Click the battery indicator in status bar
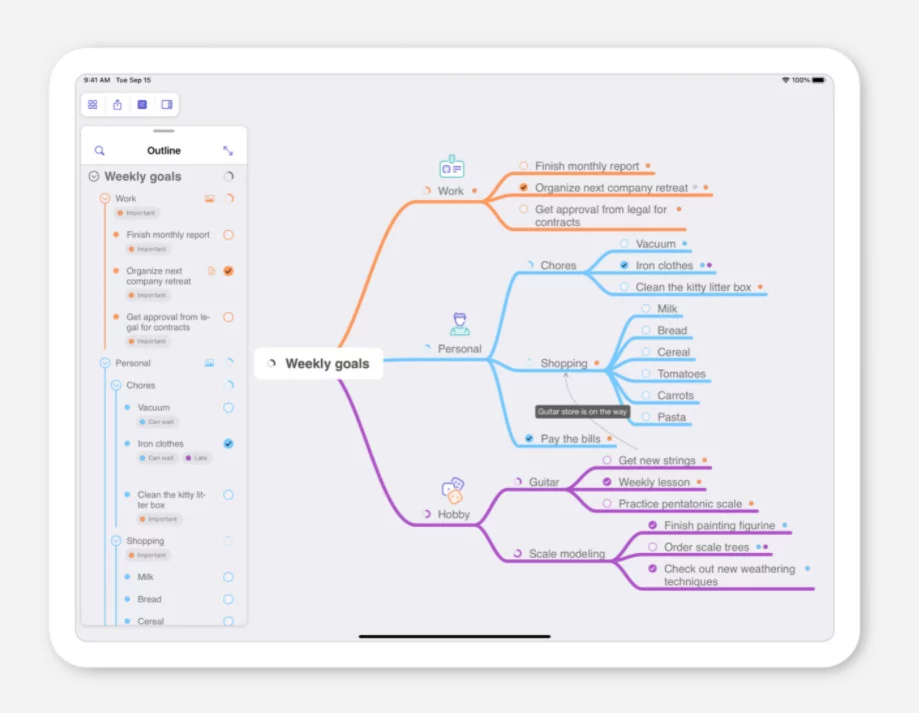919x713 pixels. pos(819,80)
